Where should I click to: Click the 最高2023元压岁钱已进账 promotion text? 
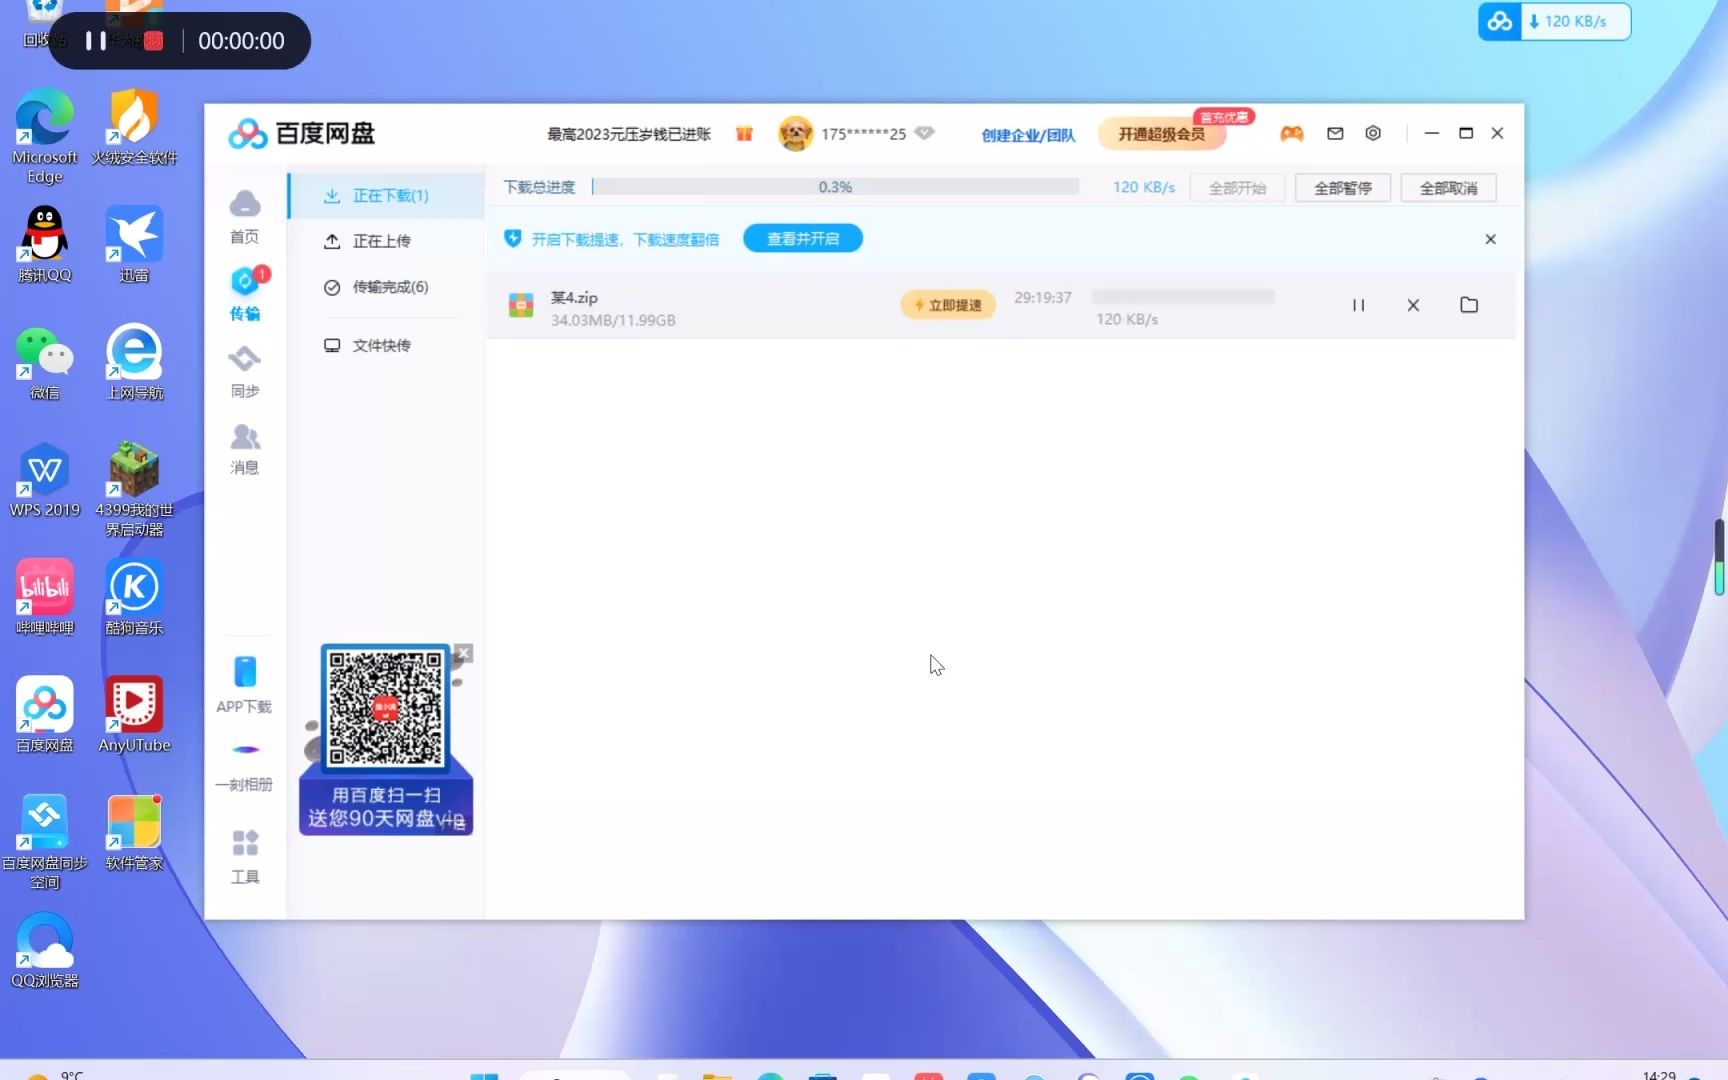pos(629,134)
